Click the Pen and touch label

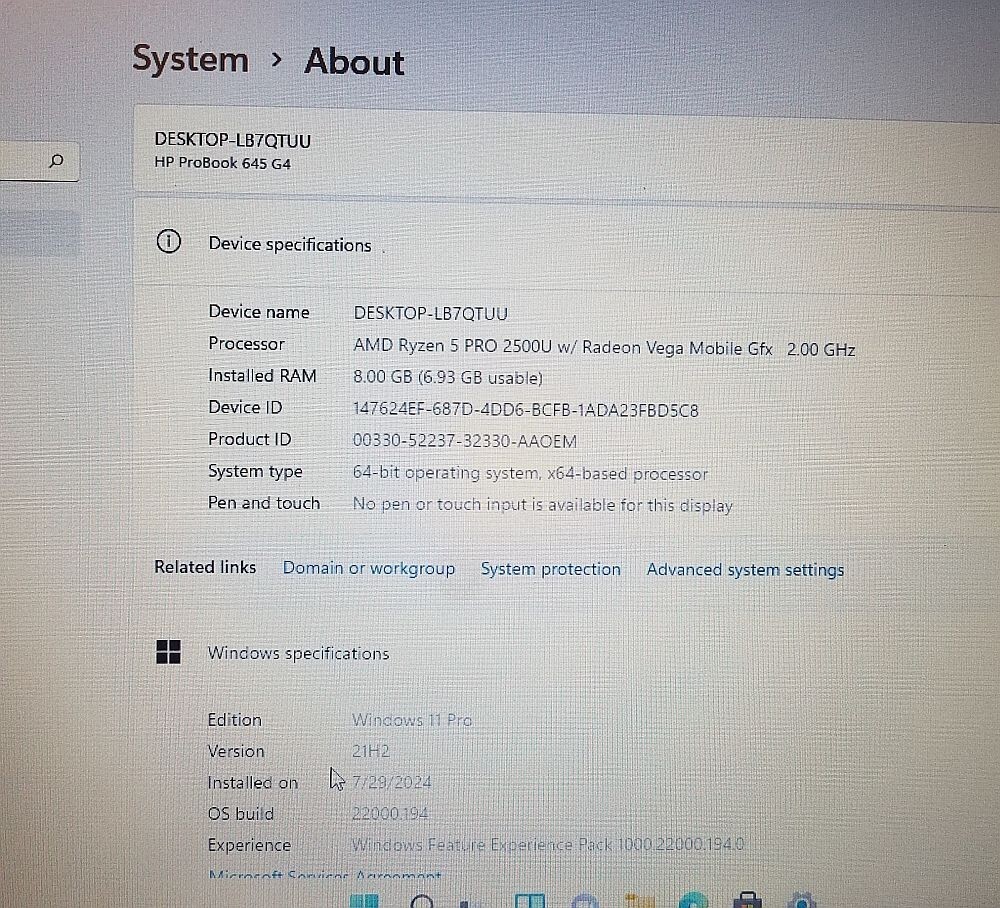pos(264,502)
